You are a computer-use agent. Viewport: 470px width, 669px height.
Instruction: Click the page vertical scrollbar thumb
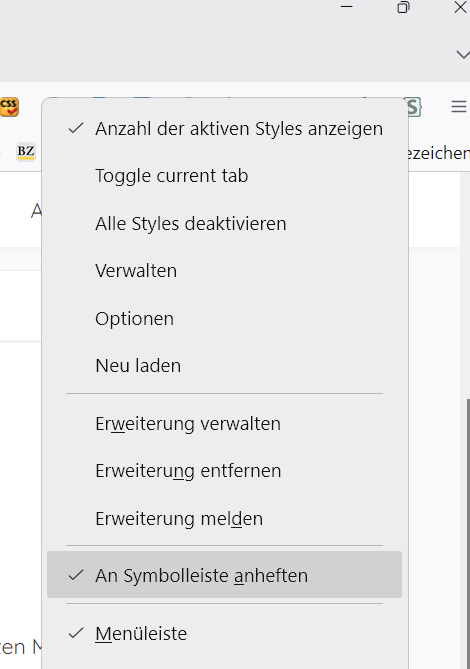(x=468, y=533)
